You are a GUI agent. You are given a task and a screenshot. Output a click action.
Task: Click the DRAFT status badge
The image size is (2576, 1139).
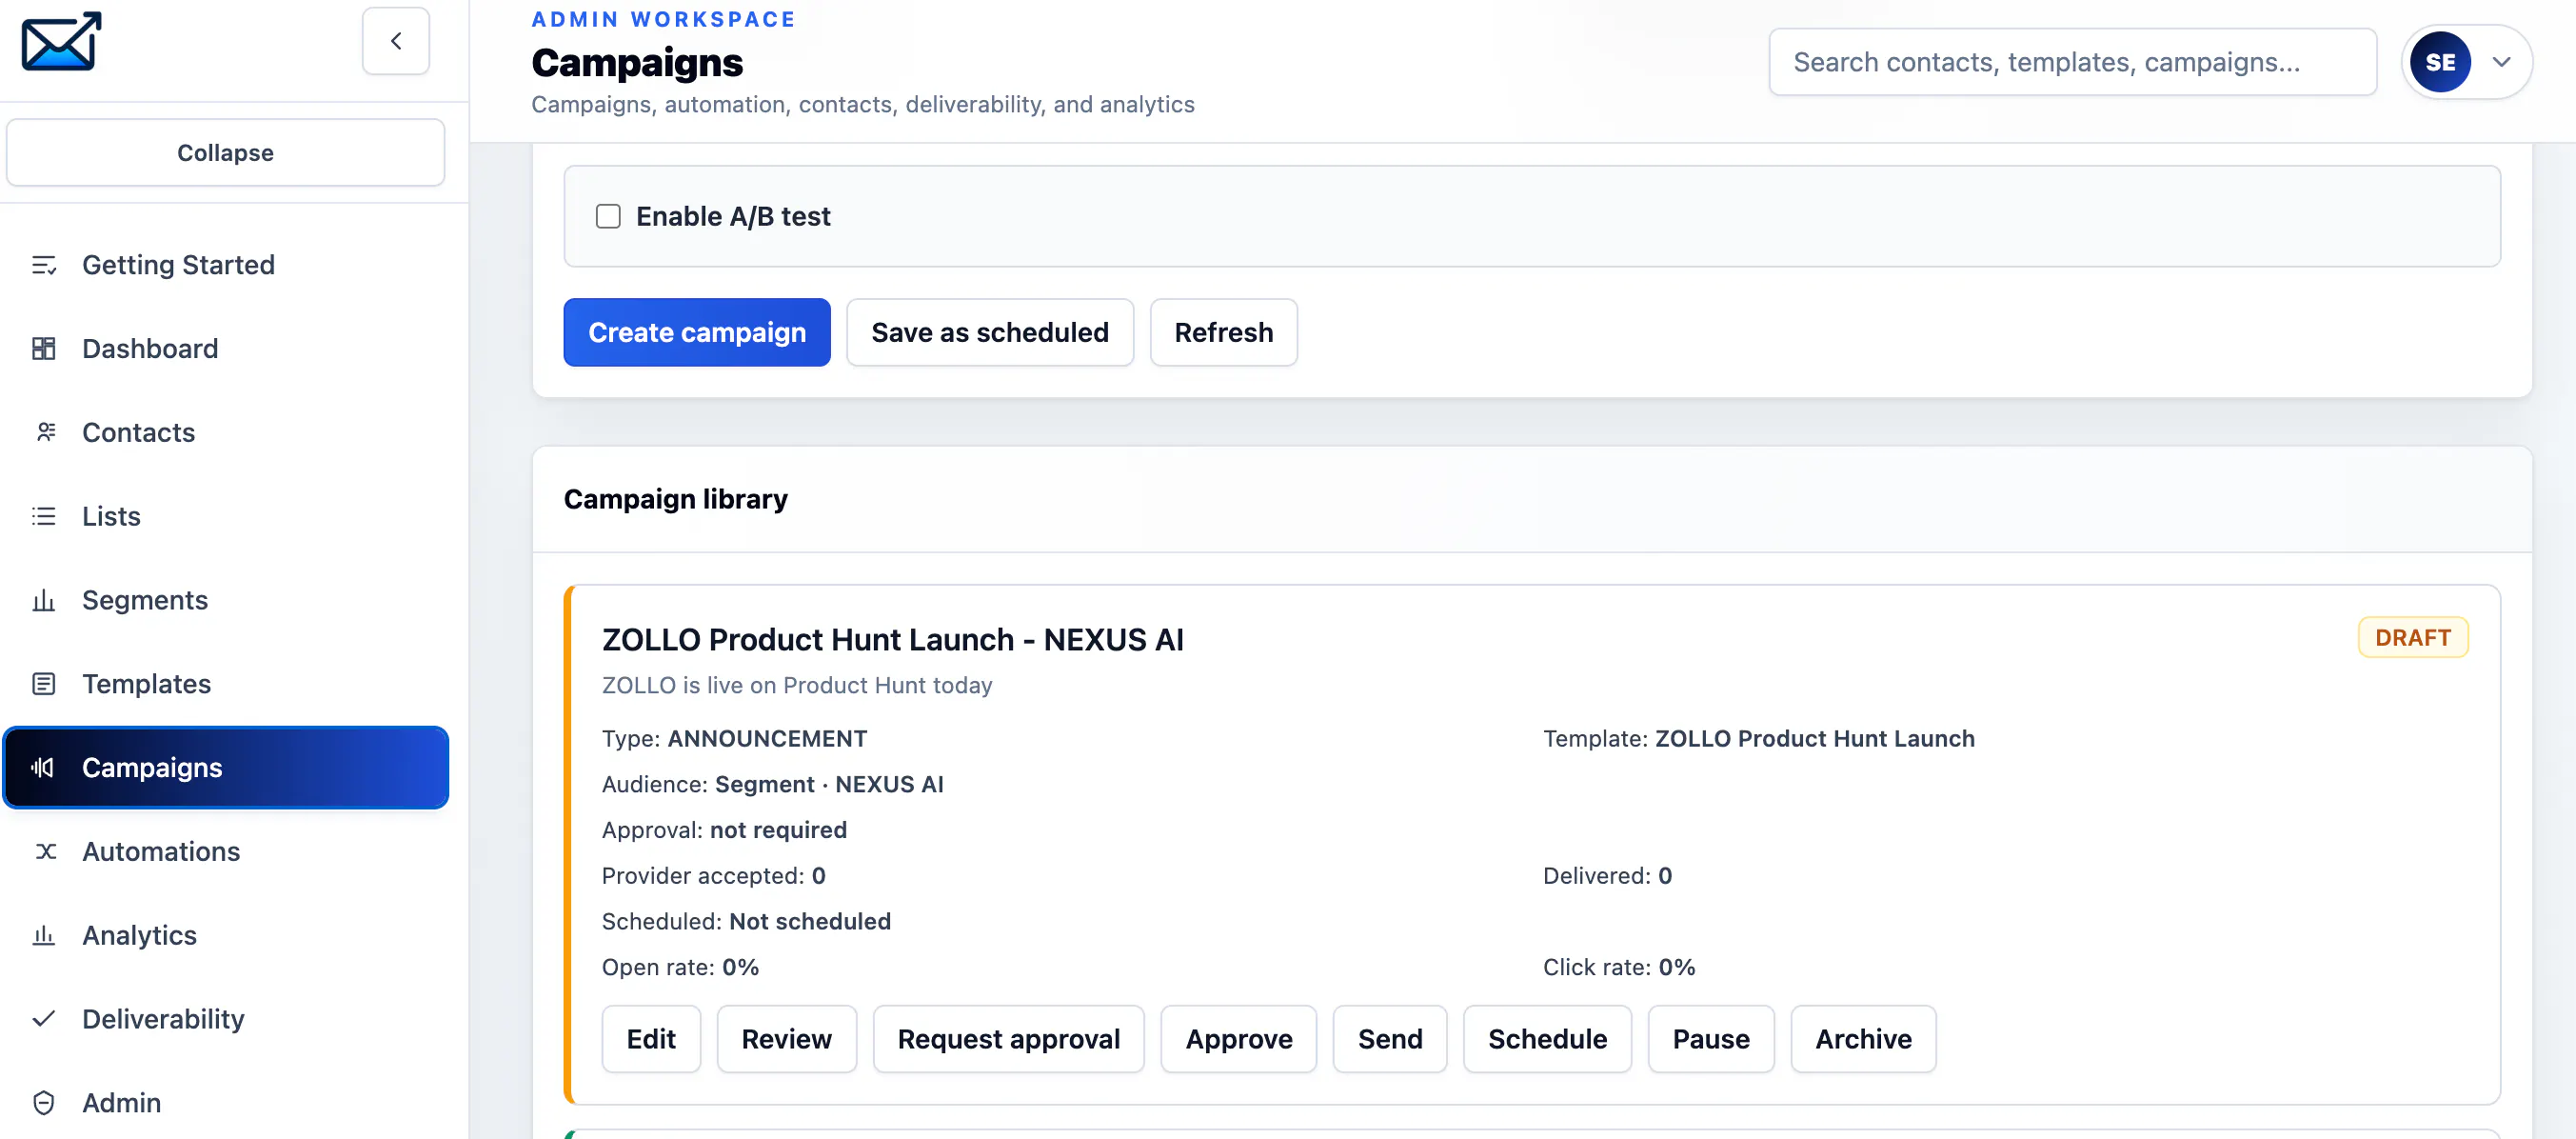point(2413,638)
